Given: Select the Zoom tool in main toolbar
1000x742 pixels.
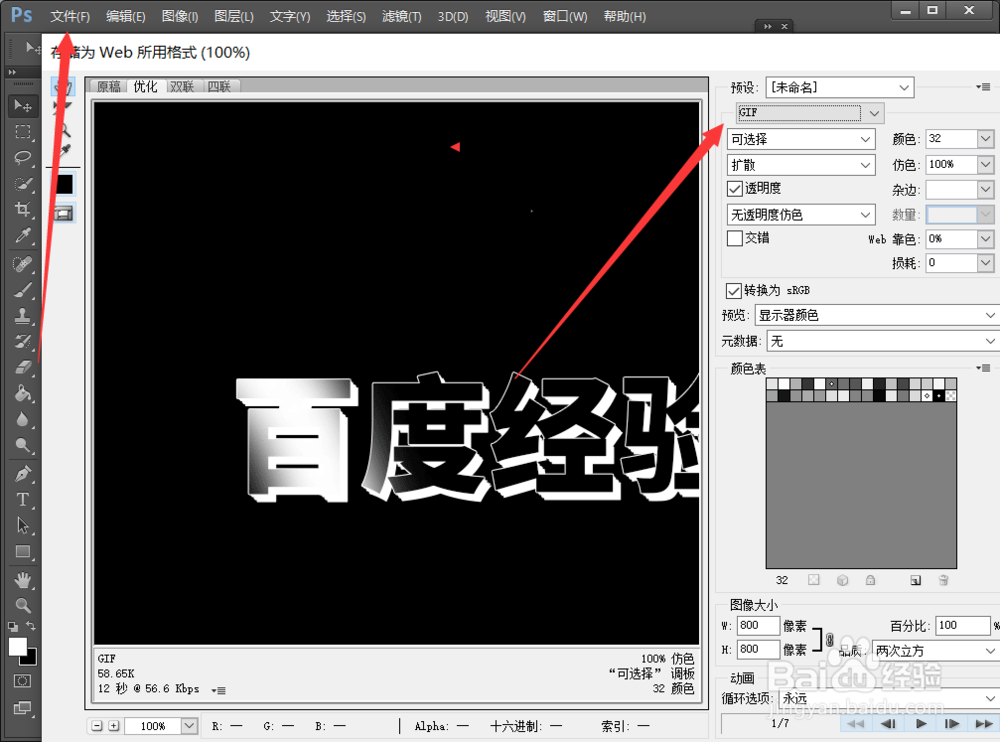Looking at the screenshot, I should point(23,605).
